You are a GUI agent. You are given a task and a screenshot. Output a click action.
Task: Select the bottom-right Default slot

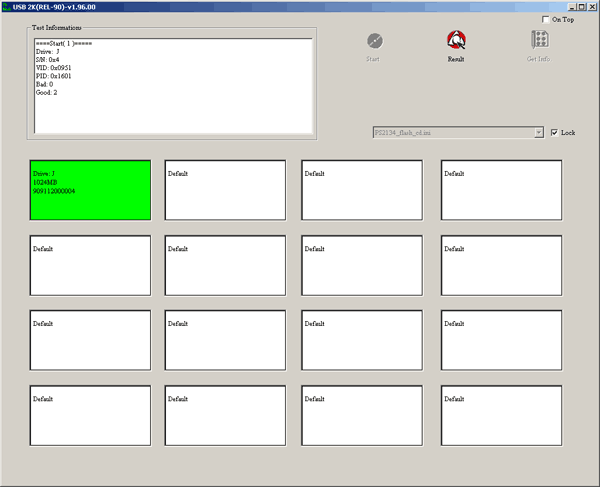501,415
